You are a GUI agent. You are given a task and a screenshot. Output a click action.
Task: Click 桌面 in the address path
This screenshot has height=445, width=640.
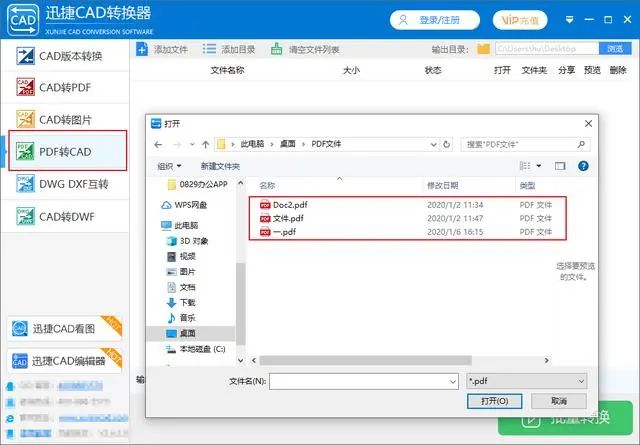tap(287, 144)
